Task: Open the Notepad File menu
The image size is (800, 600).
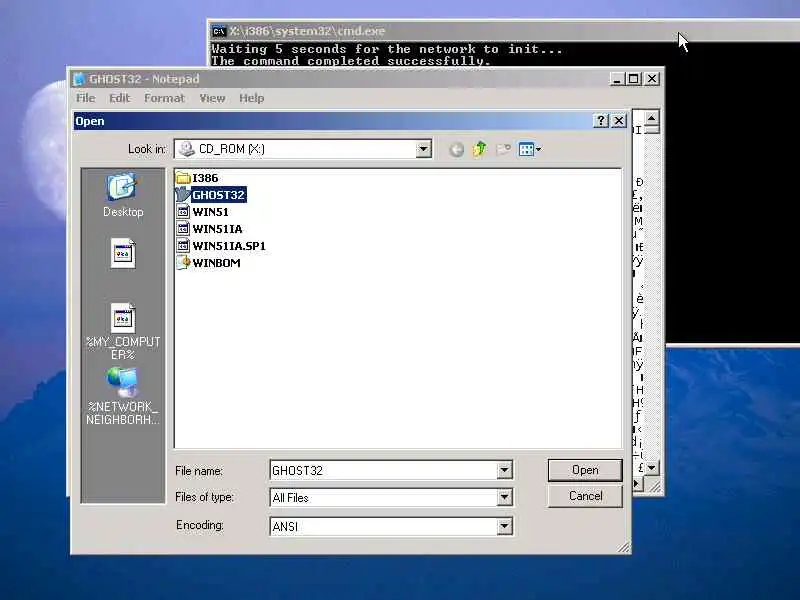Action: pos(86,98)
